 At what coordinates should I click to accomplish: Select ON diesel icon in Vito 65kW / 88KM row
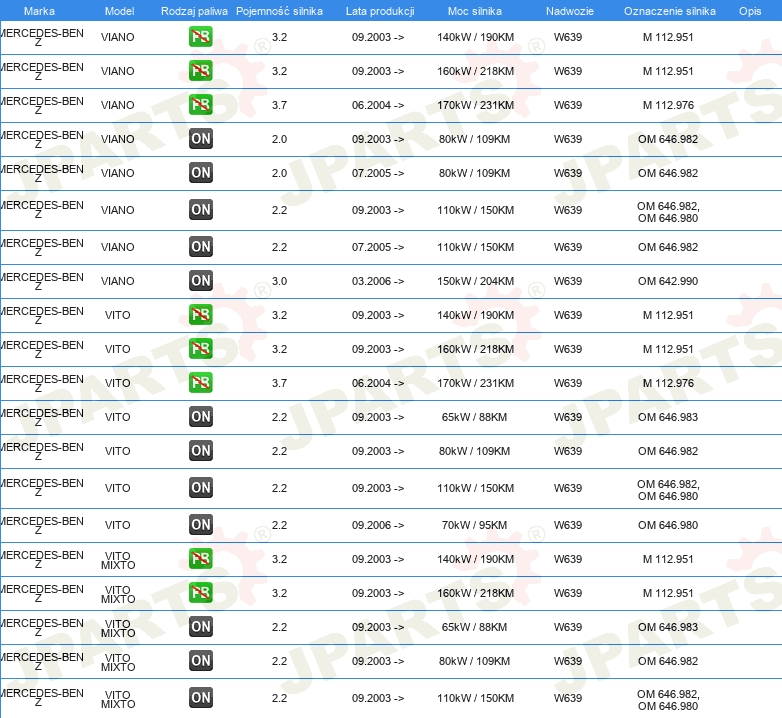[x=200, y=416]
